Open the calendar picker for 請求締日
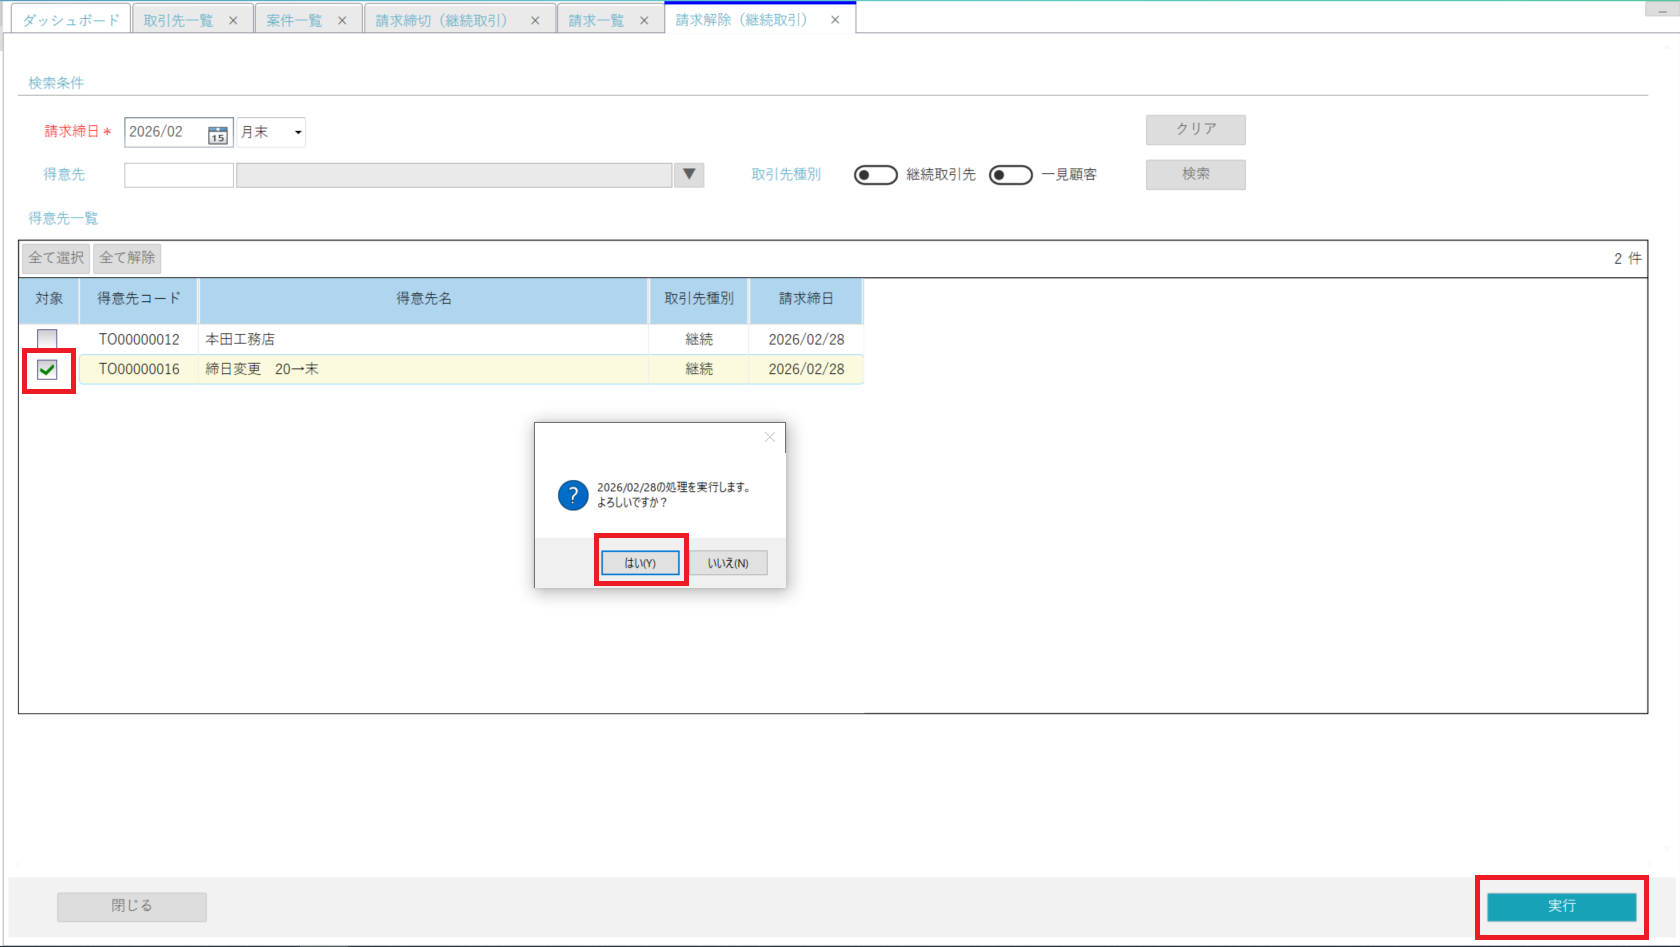The width and height of the screenshot is (1680, 947). point(217,134)
